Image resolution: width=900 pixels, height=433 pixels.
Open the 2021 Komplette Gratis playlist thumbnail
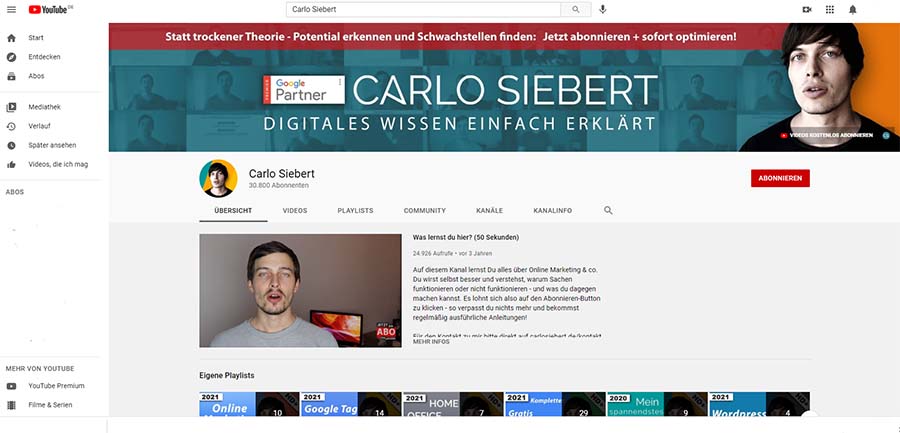tap(555, 404)
